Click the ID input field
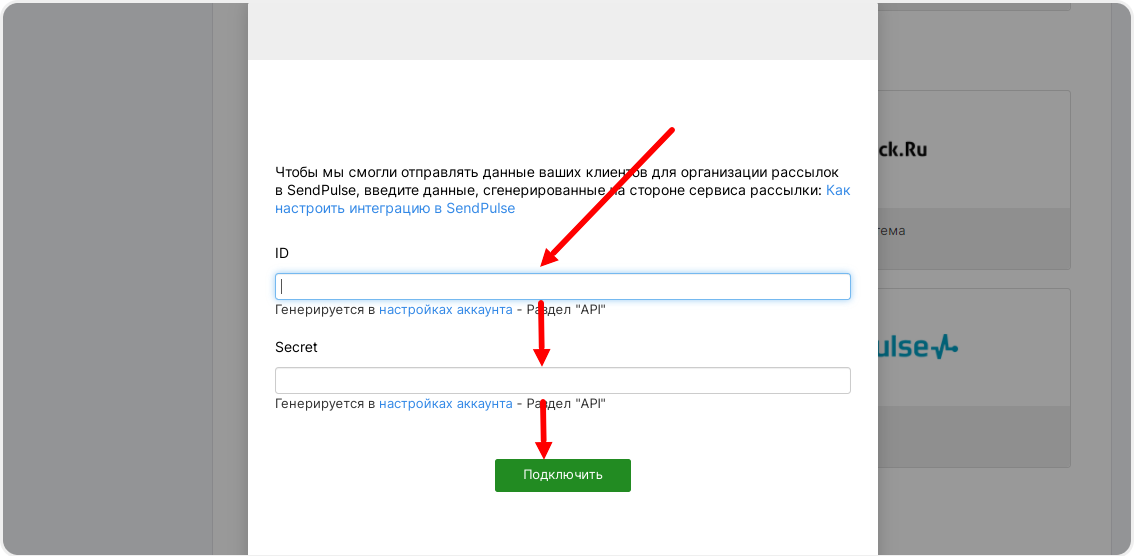 563,286
